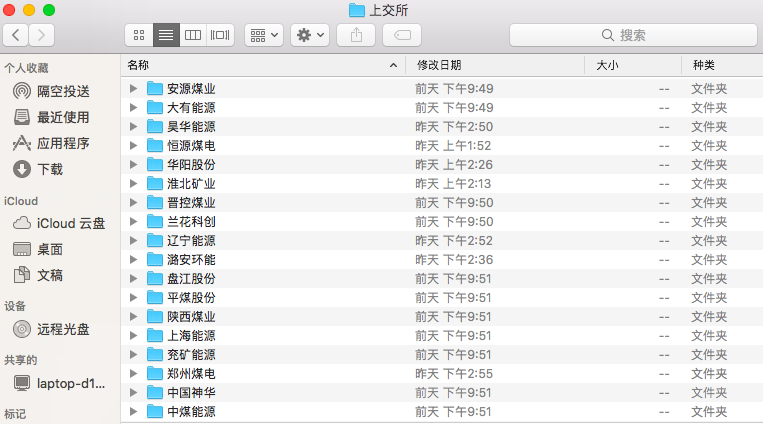The height and width of the screenshot is (424, 763).
Task: Select the 辽宁能源 folder icon
Action: [155, 240]
